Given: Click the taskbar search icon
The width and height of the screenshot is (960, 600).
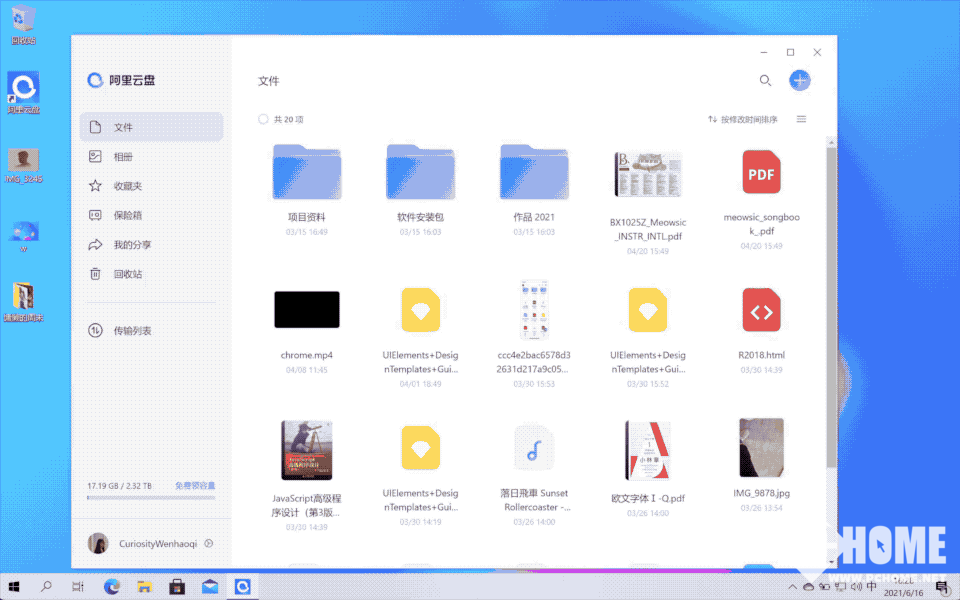Looking at the screenshot, I should (x=46, y=587).
